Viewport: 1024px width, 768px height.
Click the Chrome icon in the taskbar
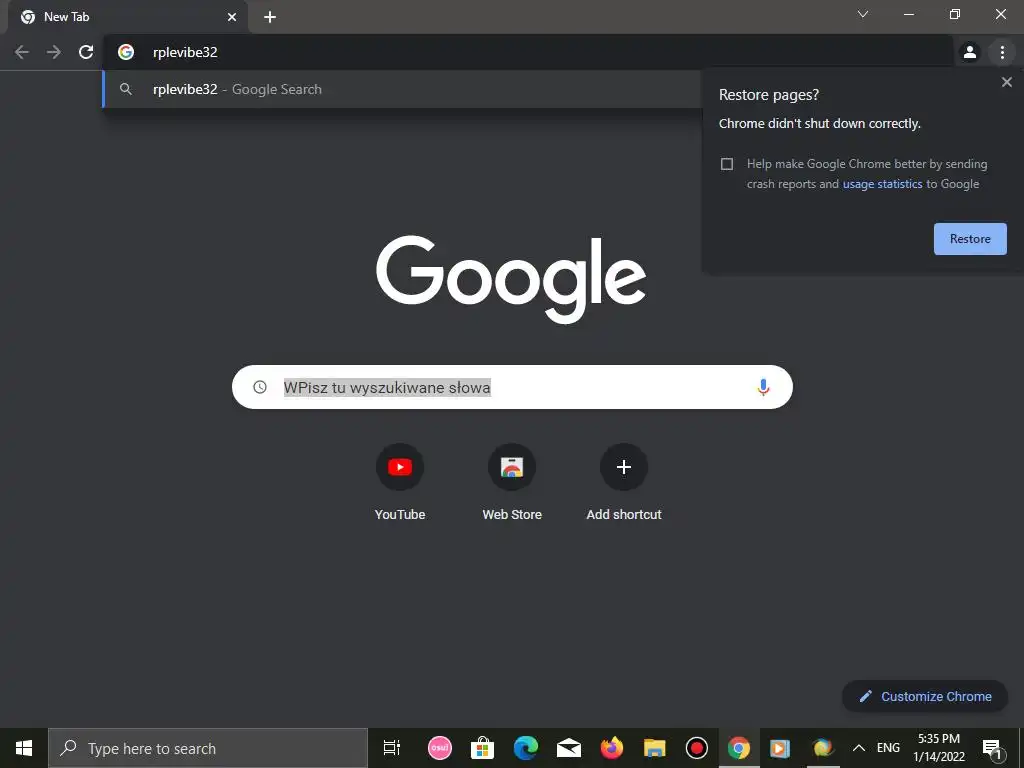(739, 748)
